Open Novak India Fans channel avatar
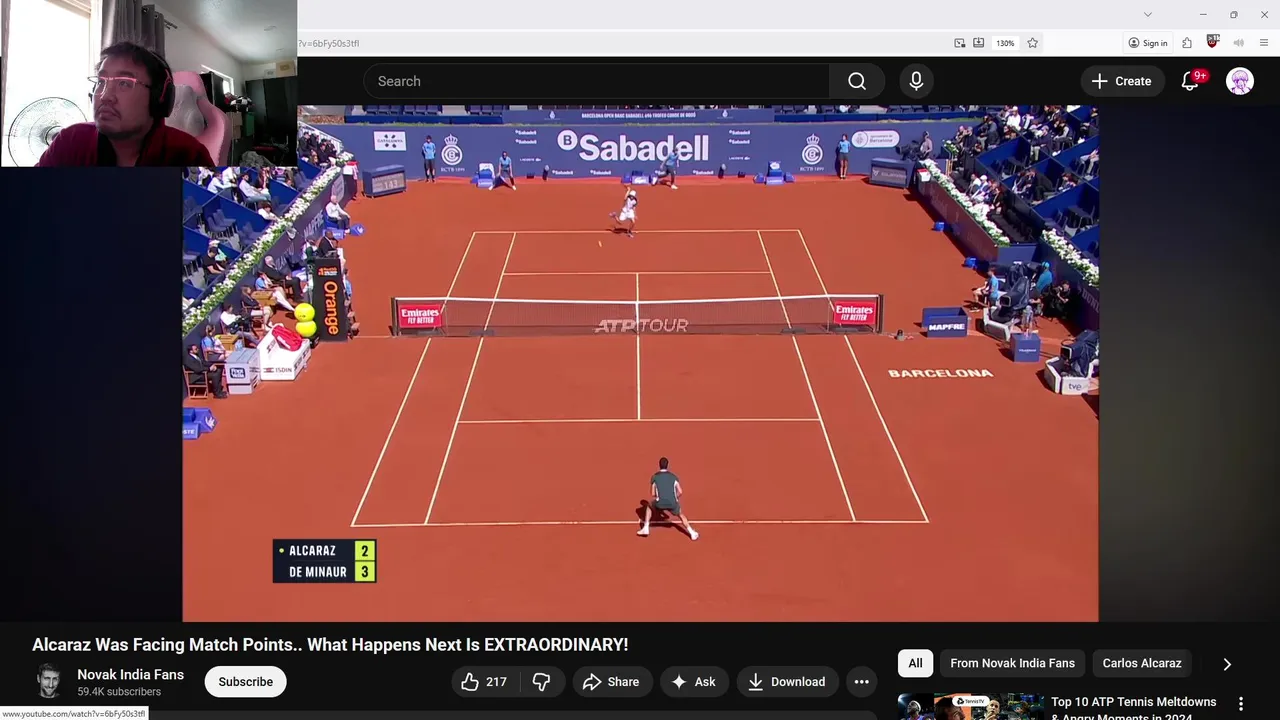Image resolution: width=1280 pixels, height=720 pixels. [x=49, y=682]
